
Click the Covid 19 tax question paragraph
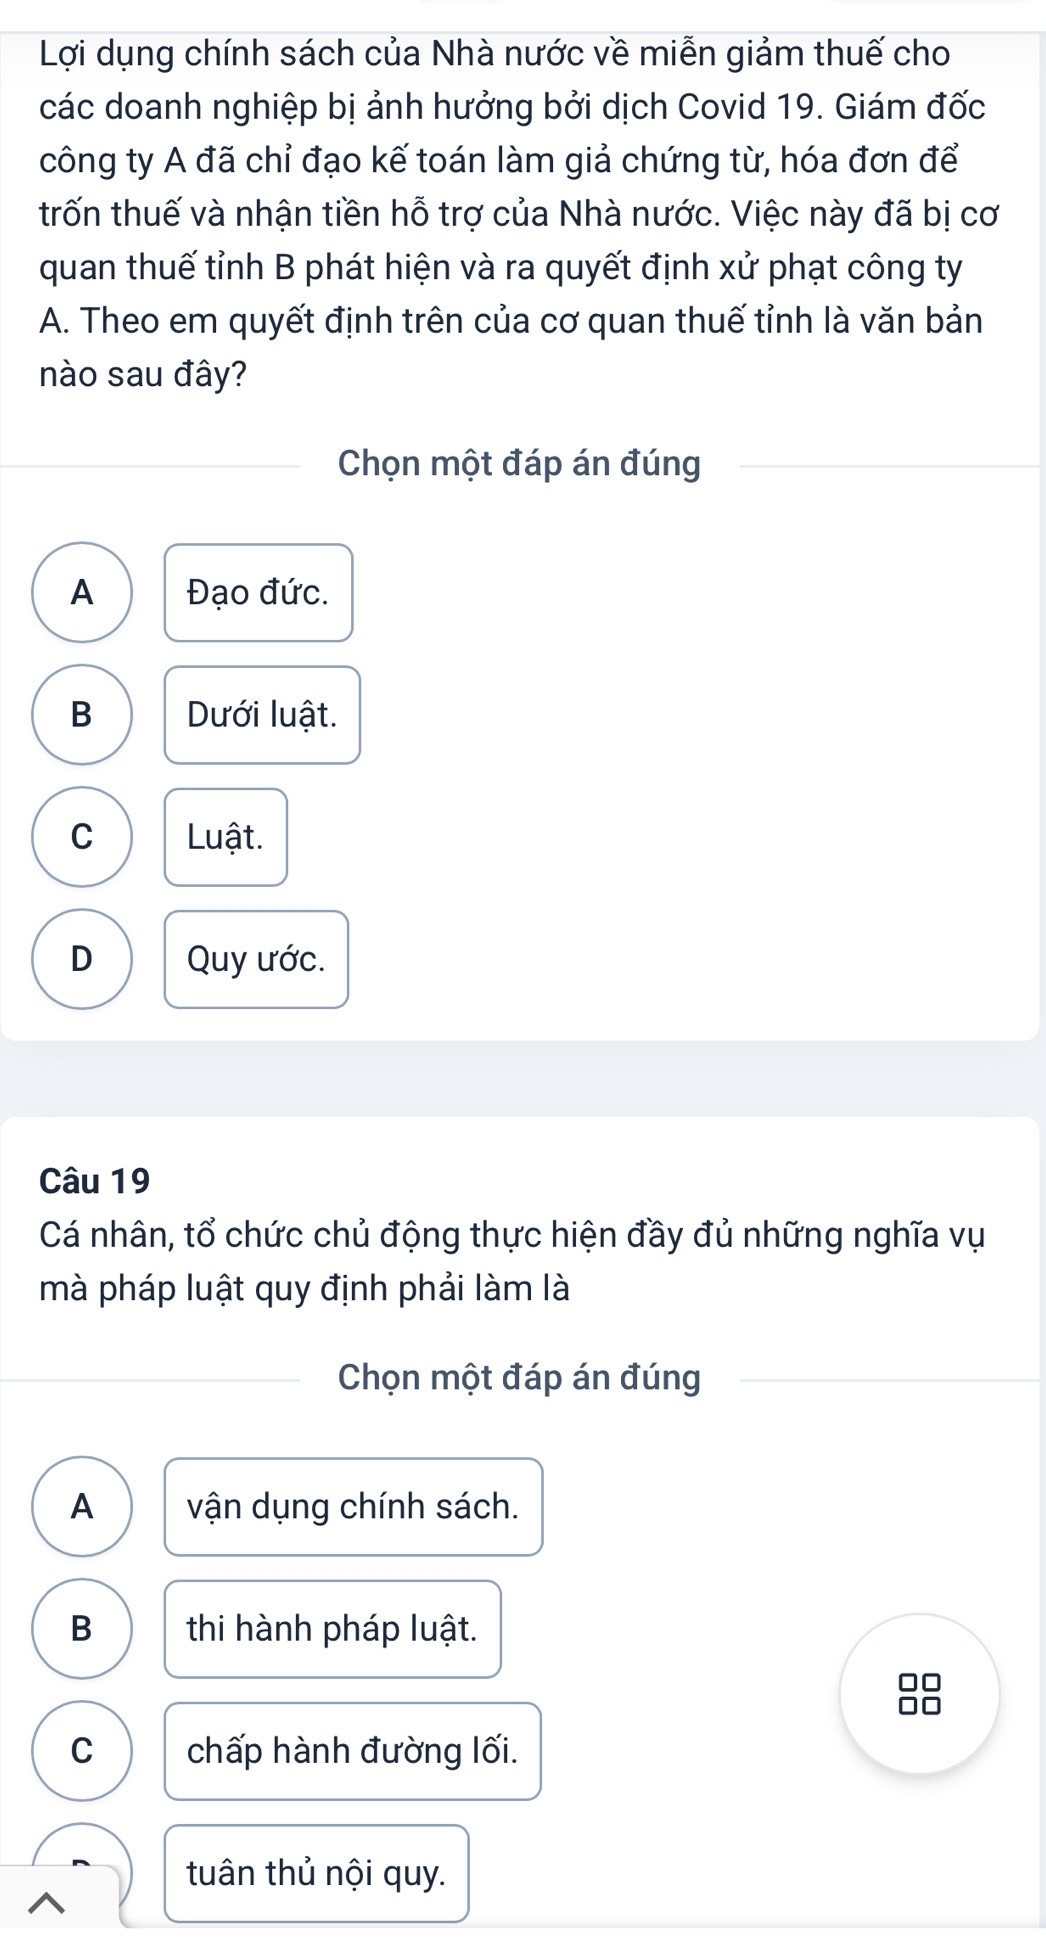point(512,213)
